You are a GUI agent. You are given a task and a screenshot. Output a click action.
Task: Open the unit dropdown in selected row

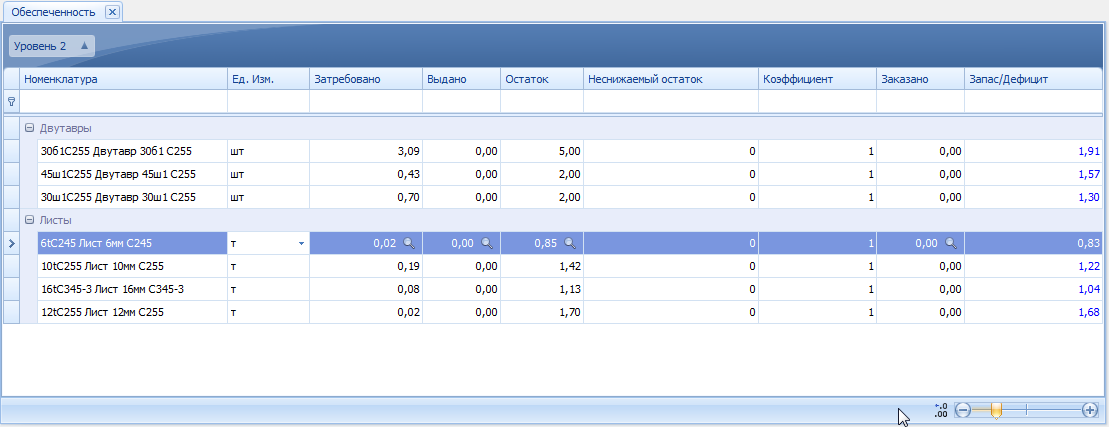(300, 243)
